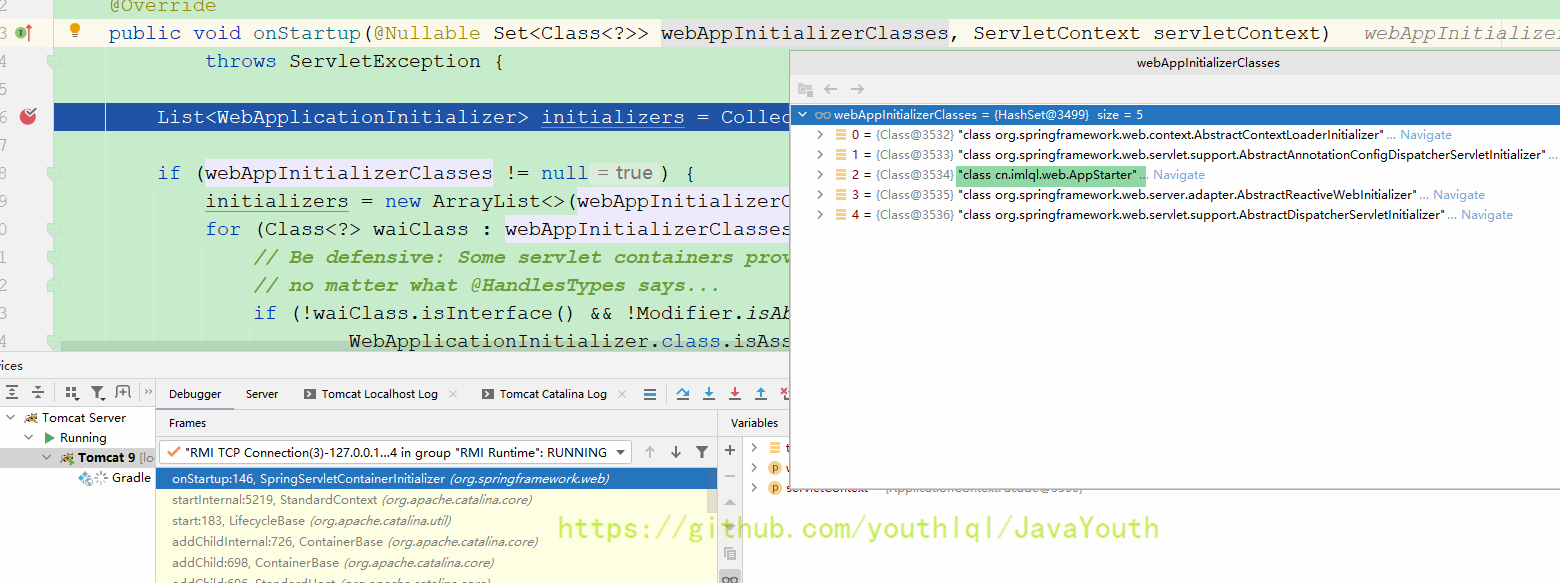Click the Collapse All icon in Services
1560x583 pixels.
tap(38, 393)
